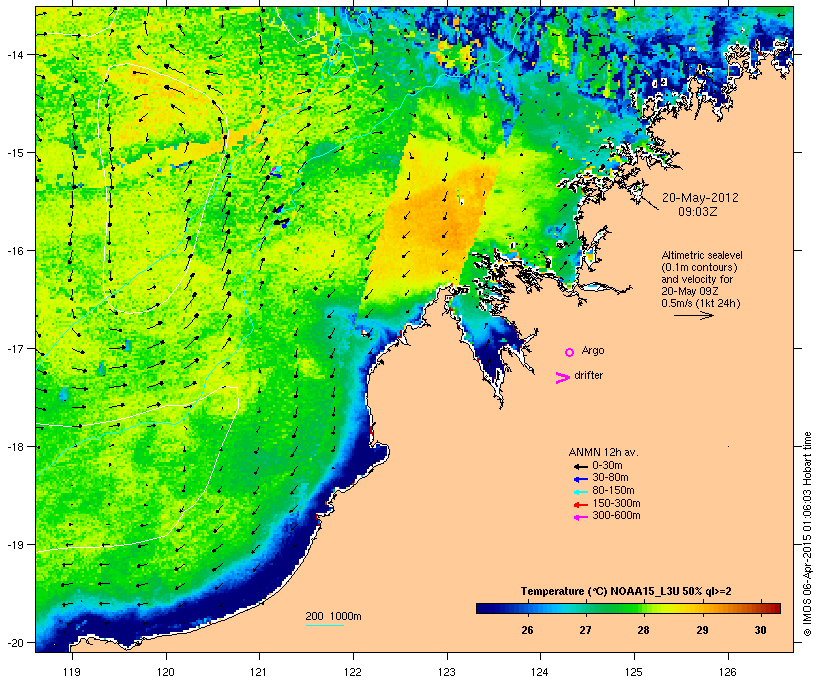Viewport: 820px width, 680px height.
Task: Click the '150-300m' depth label
Action: pos(616,504)
